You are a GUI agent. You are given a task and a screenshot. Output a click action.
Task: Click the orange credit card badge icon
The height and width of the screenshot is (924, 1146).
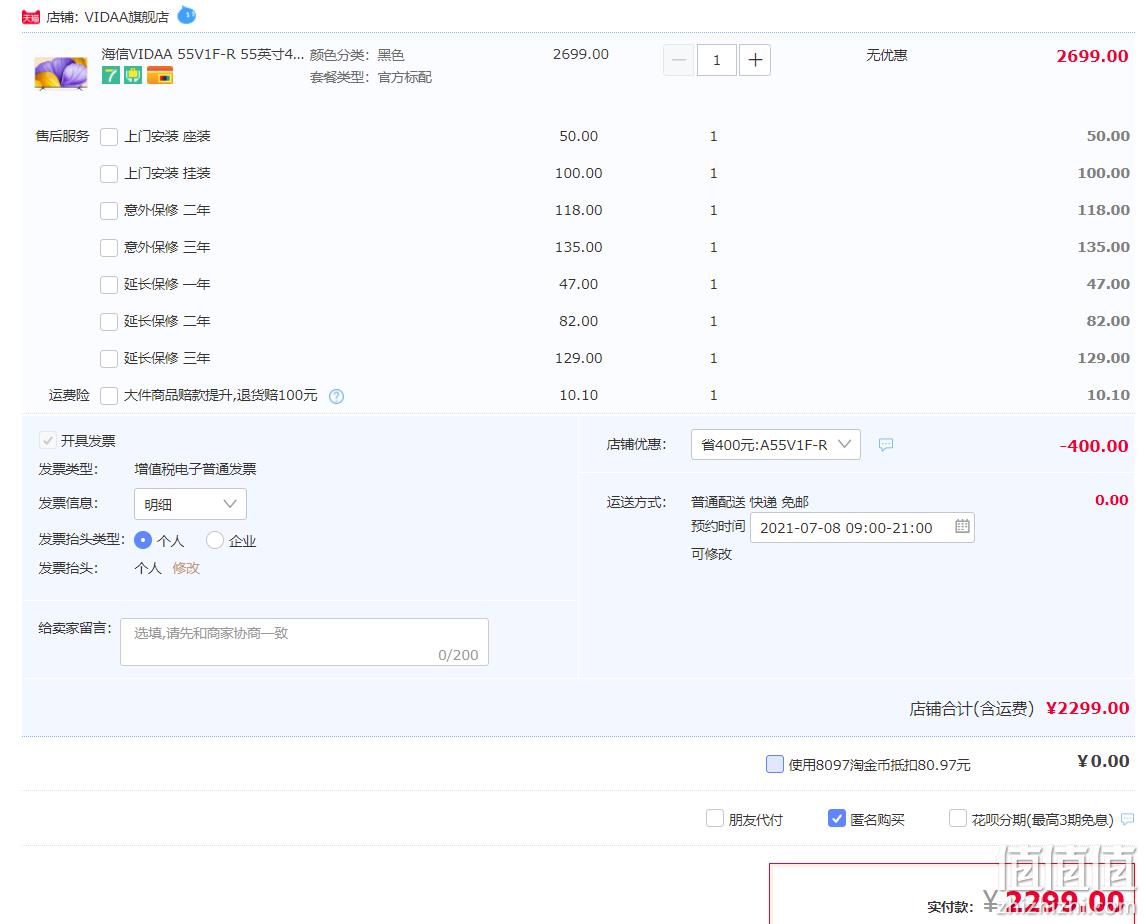(159, 75)
